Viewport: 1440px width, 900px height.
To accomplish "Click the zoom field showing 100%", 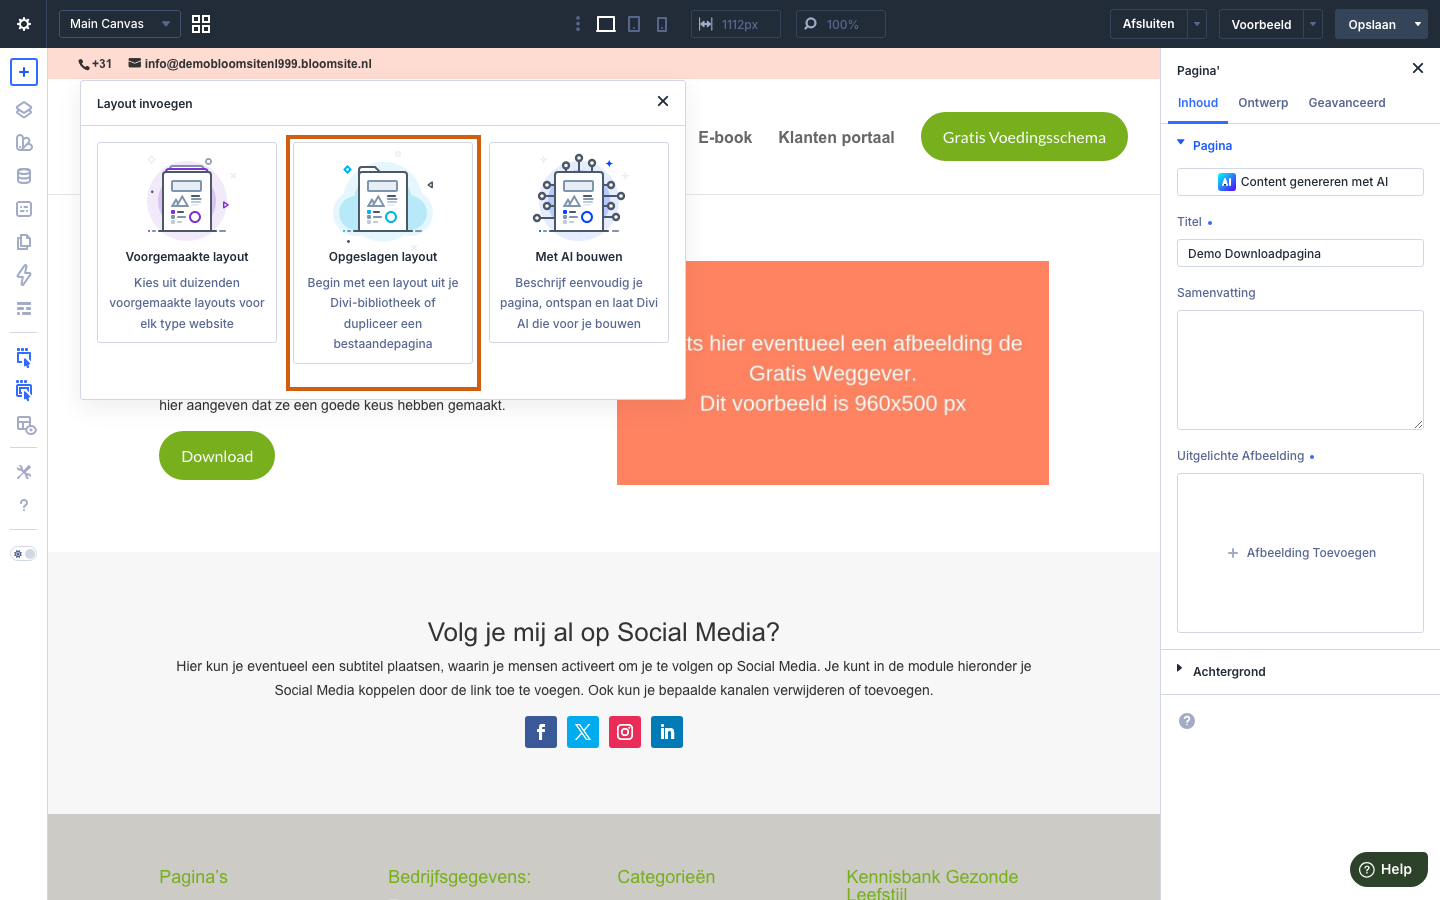I will tap(841, 24).
